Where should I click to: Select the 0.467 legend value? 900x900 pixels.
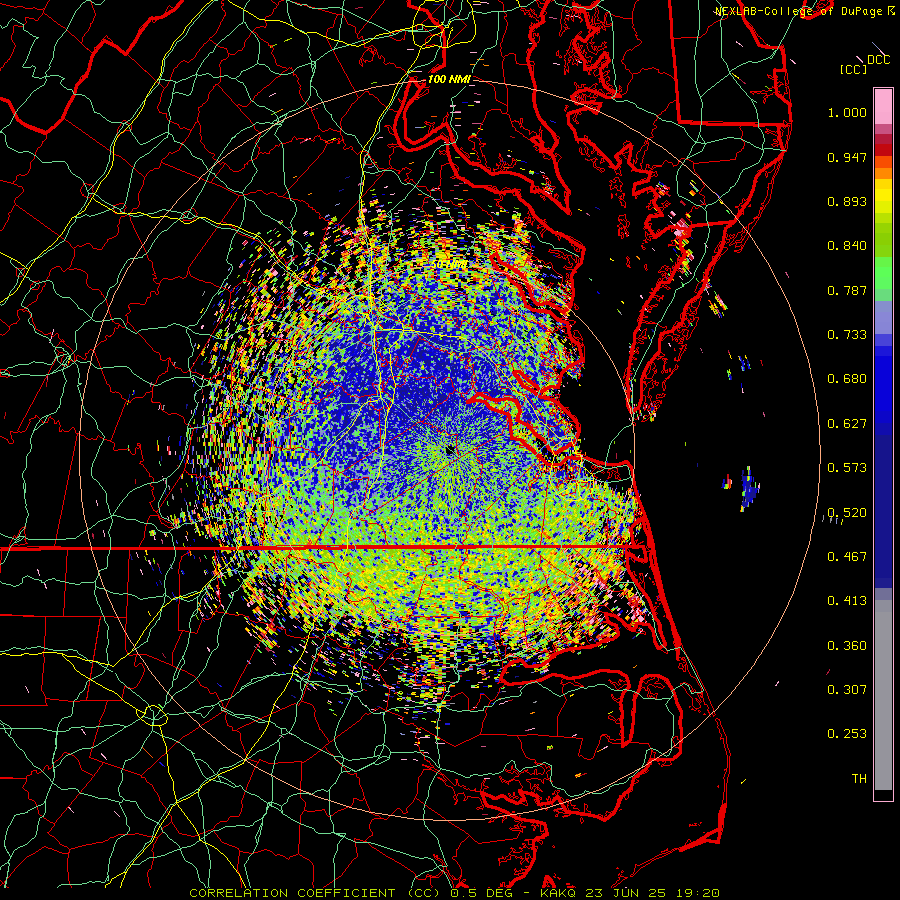tap(847, 557)
